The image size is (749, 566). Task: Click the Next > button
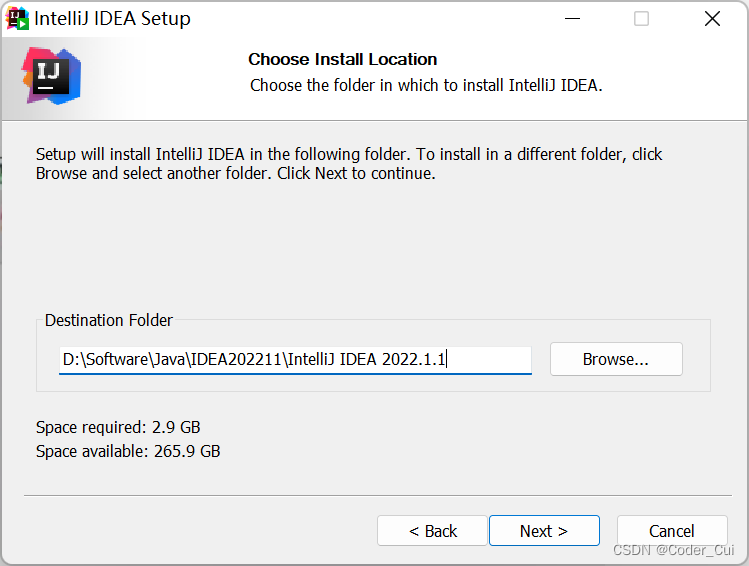pos(544,531)
